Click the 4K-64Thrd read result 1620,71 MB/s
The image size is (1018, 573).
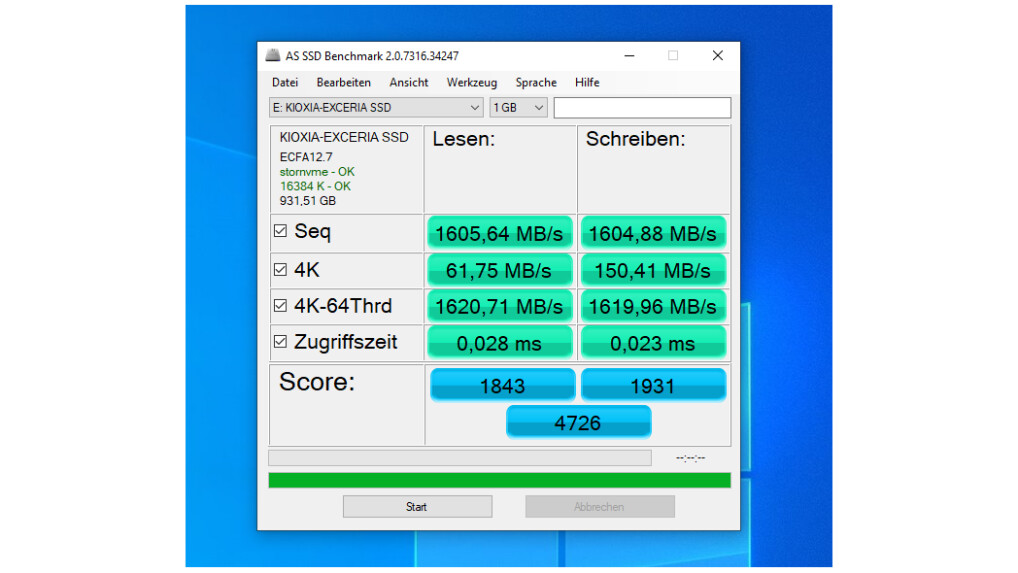(x=499, y=306)
